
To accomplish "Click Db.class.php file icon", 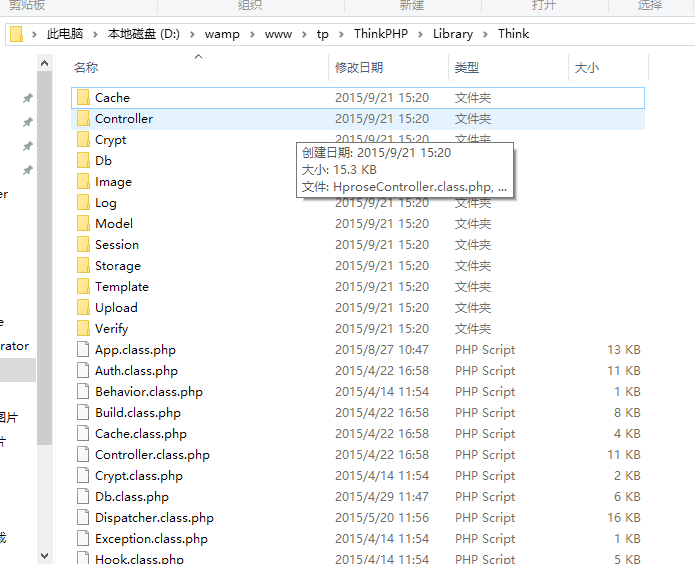I will click(x=83, y=497).
